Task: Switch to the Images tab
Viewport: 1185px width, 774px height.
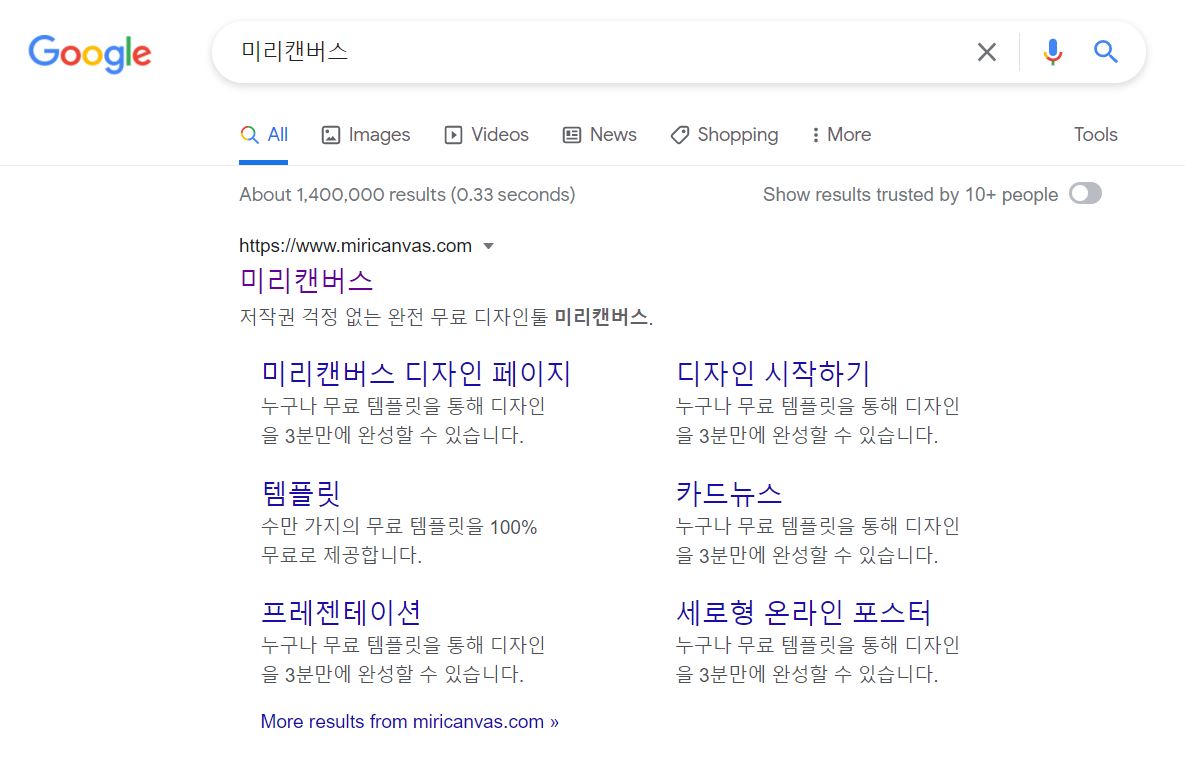Action: point(366,135)
